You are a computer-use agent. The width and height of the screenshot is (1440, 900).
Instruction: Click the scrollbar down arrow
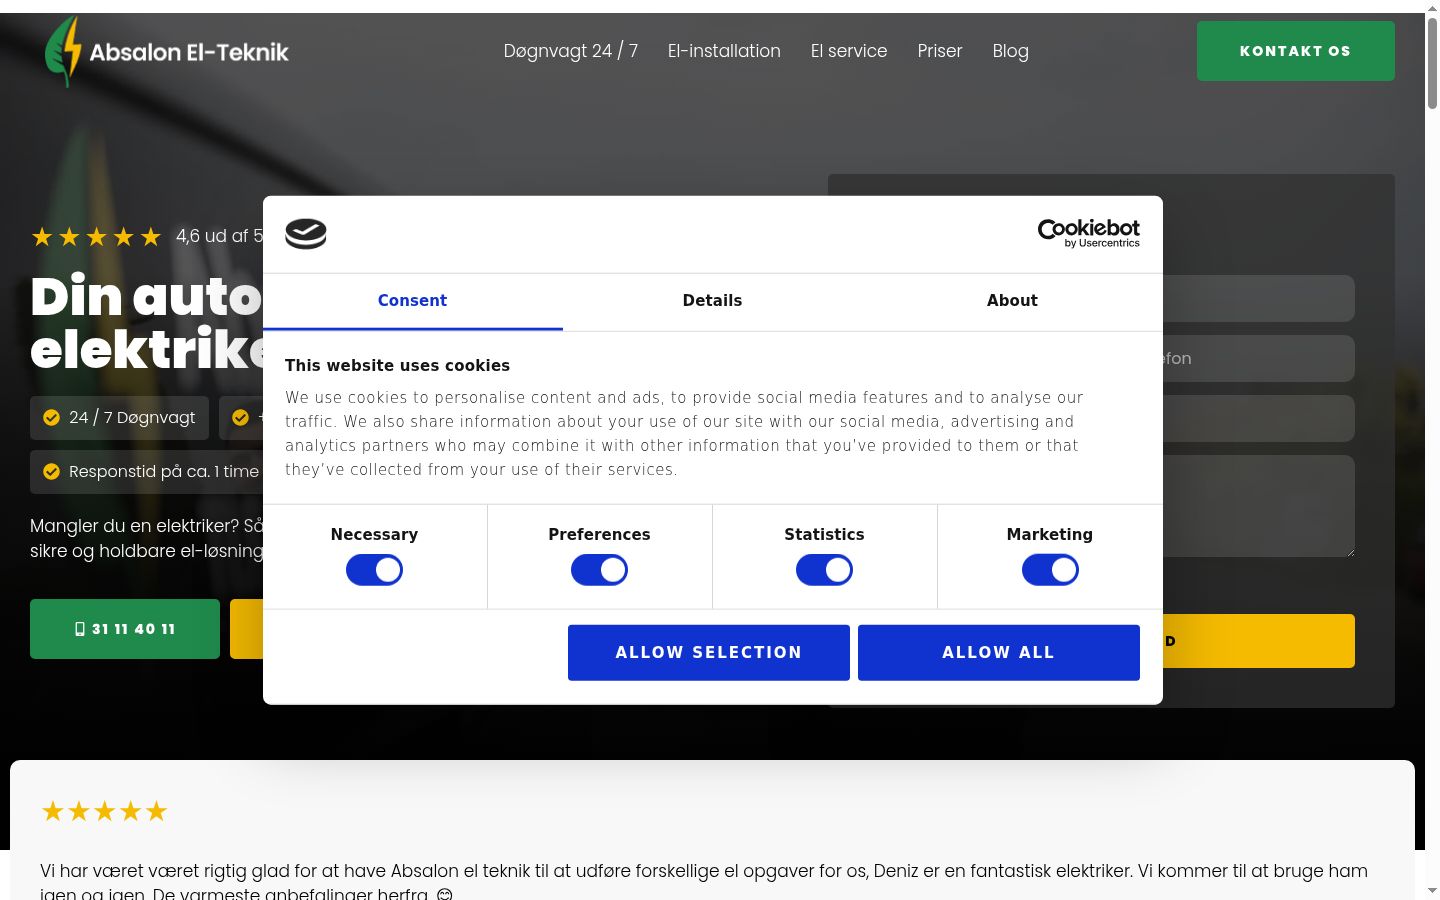pyautogui.click(x=1432, y=890)
